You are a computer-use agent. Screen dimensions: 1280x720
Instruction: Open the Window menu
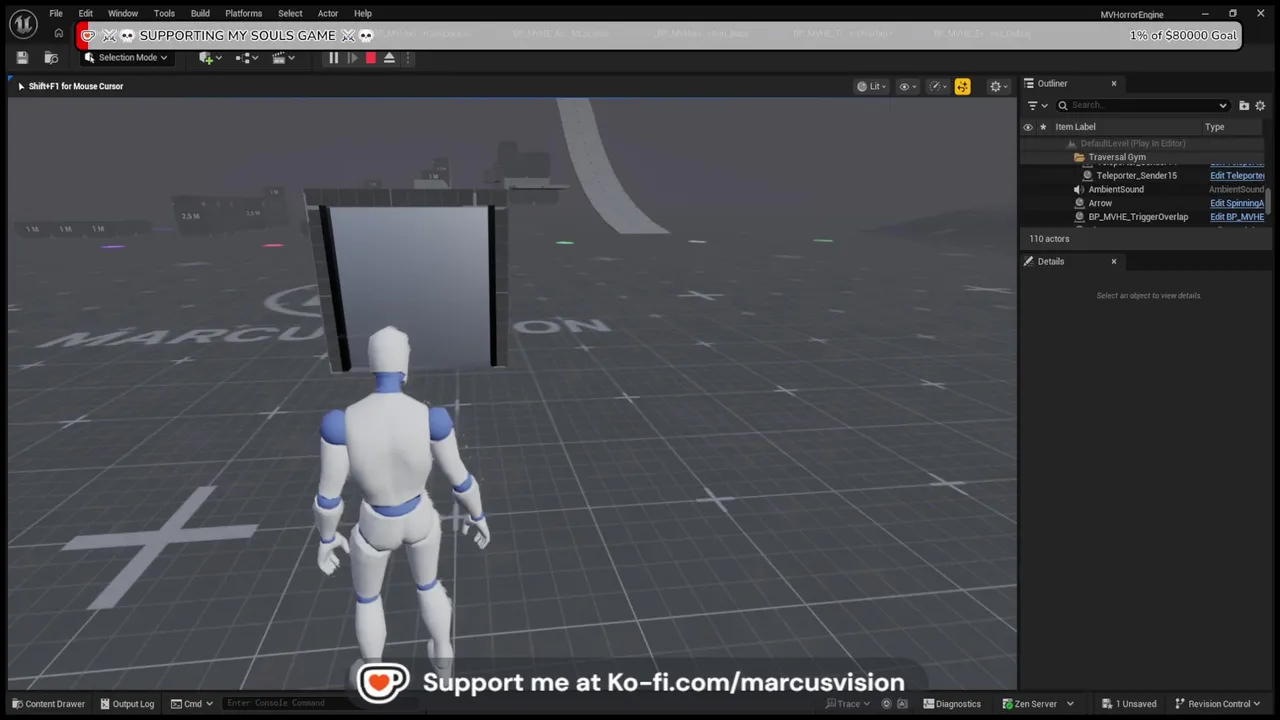123,14
